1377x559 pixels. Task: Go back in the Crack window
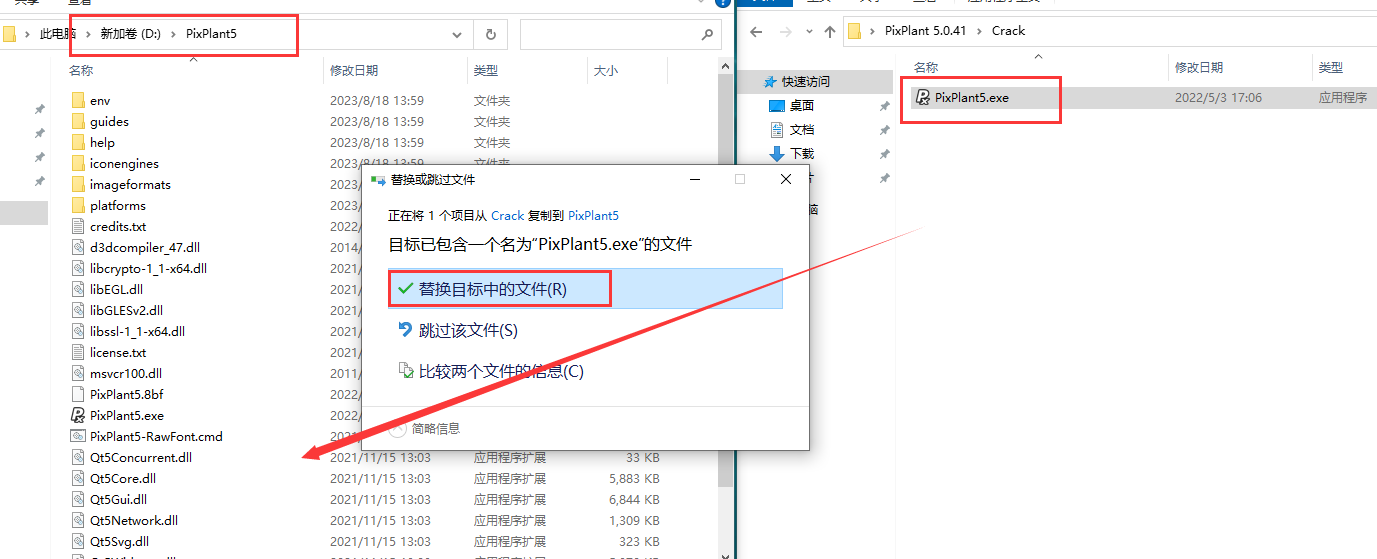coord(757,31)
